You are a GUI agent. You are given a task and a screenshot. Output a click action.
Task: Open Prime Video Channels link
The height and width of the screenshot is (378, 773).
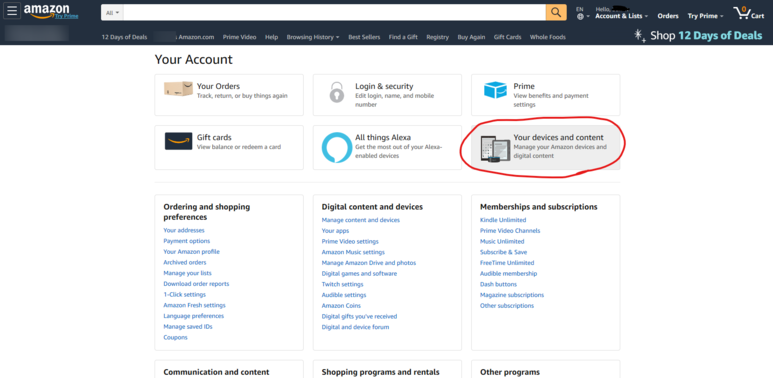[x=510, y=231]
